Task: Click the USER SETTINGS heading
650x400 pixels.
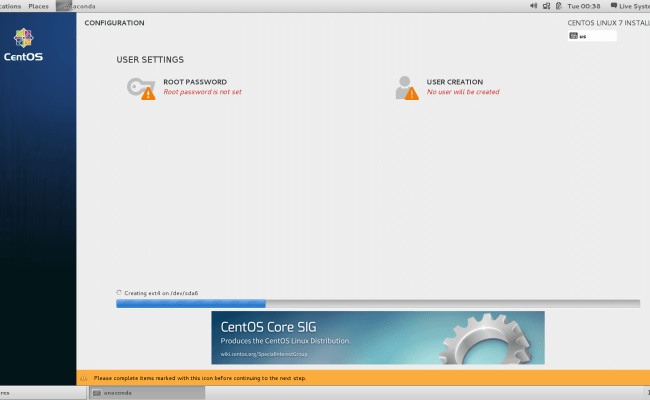Action: point(150,60)
